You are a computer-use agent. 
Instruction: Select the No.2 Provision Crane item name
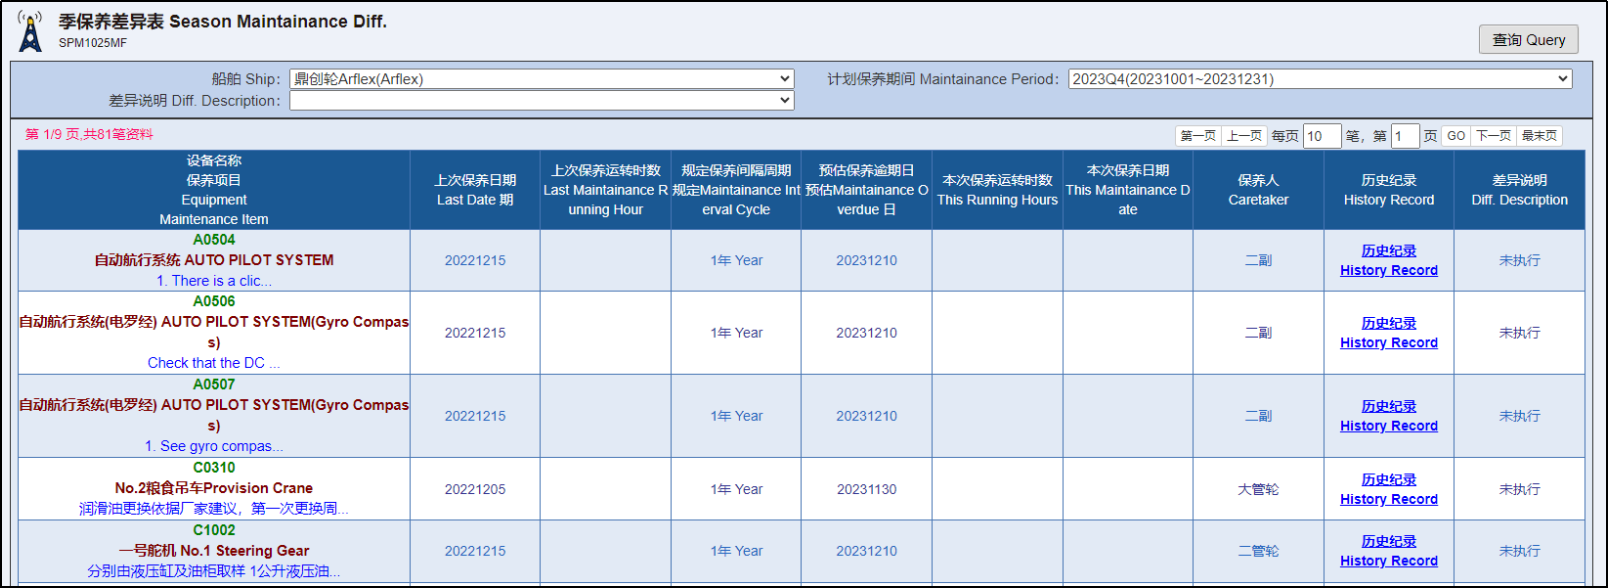pyautogui.click(x=214, y=488)
